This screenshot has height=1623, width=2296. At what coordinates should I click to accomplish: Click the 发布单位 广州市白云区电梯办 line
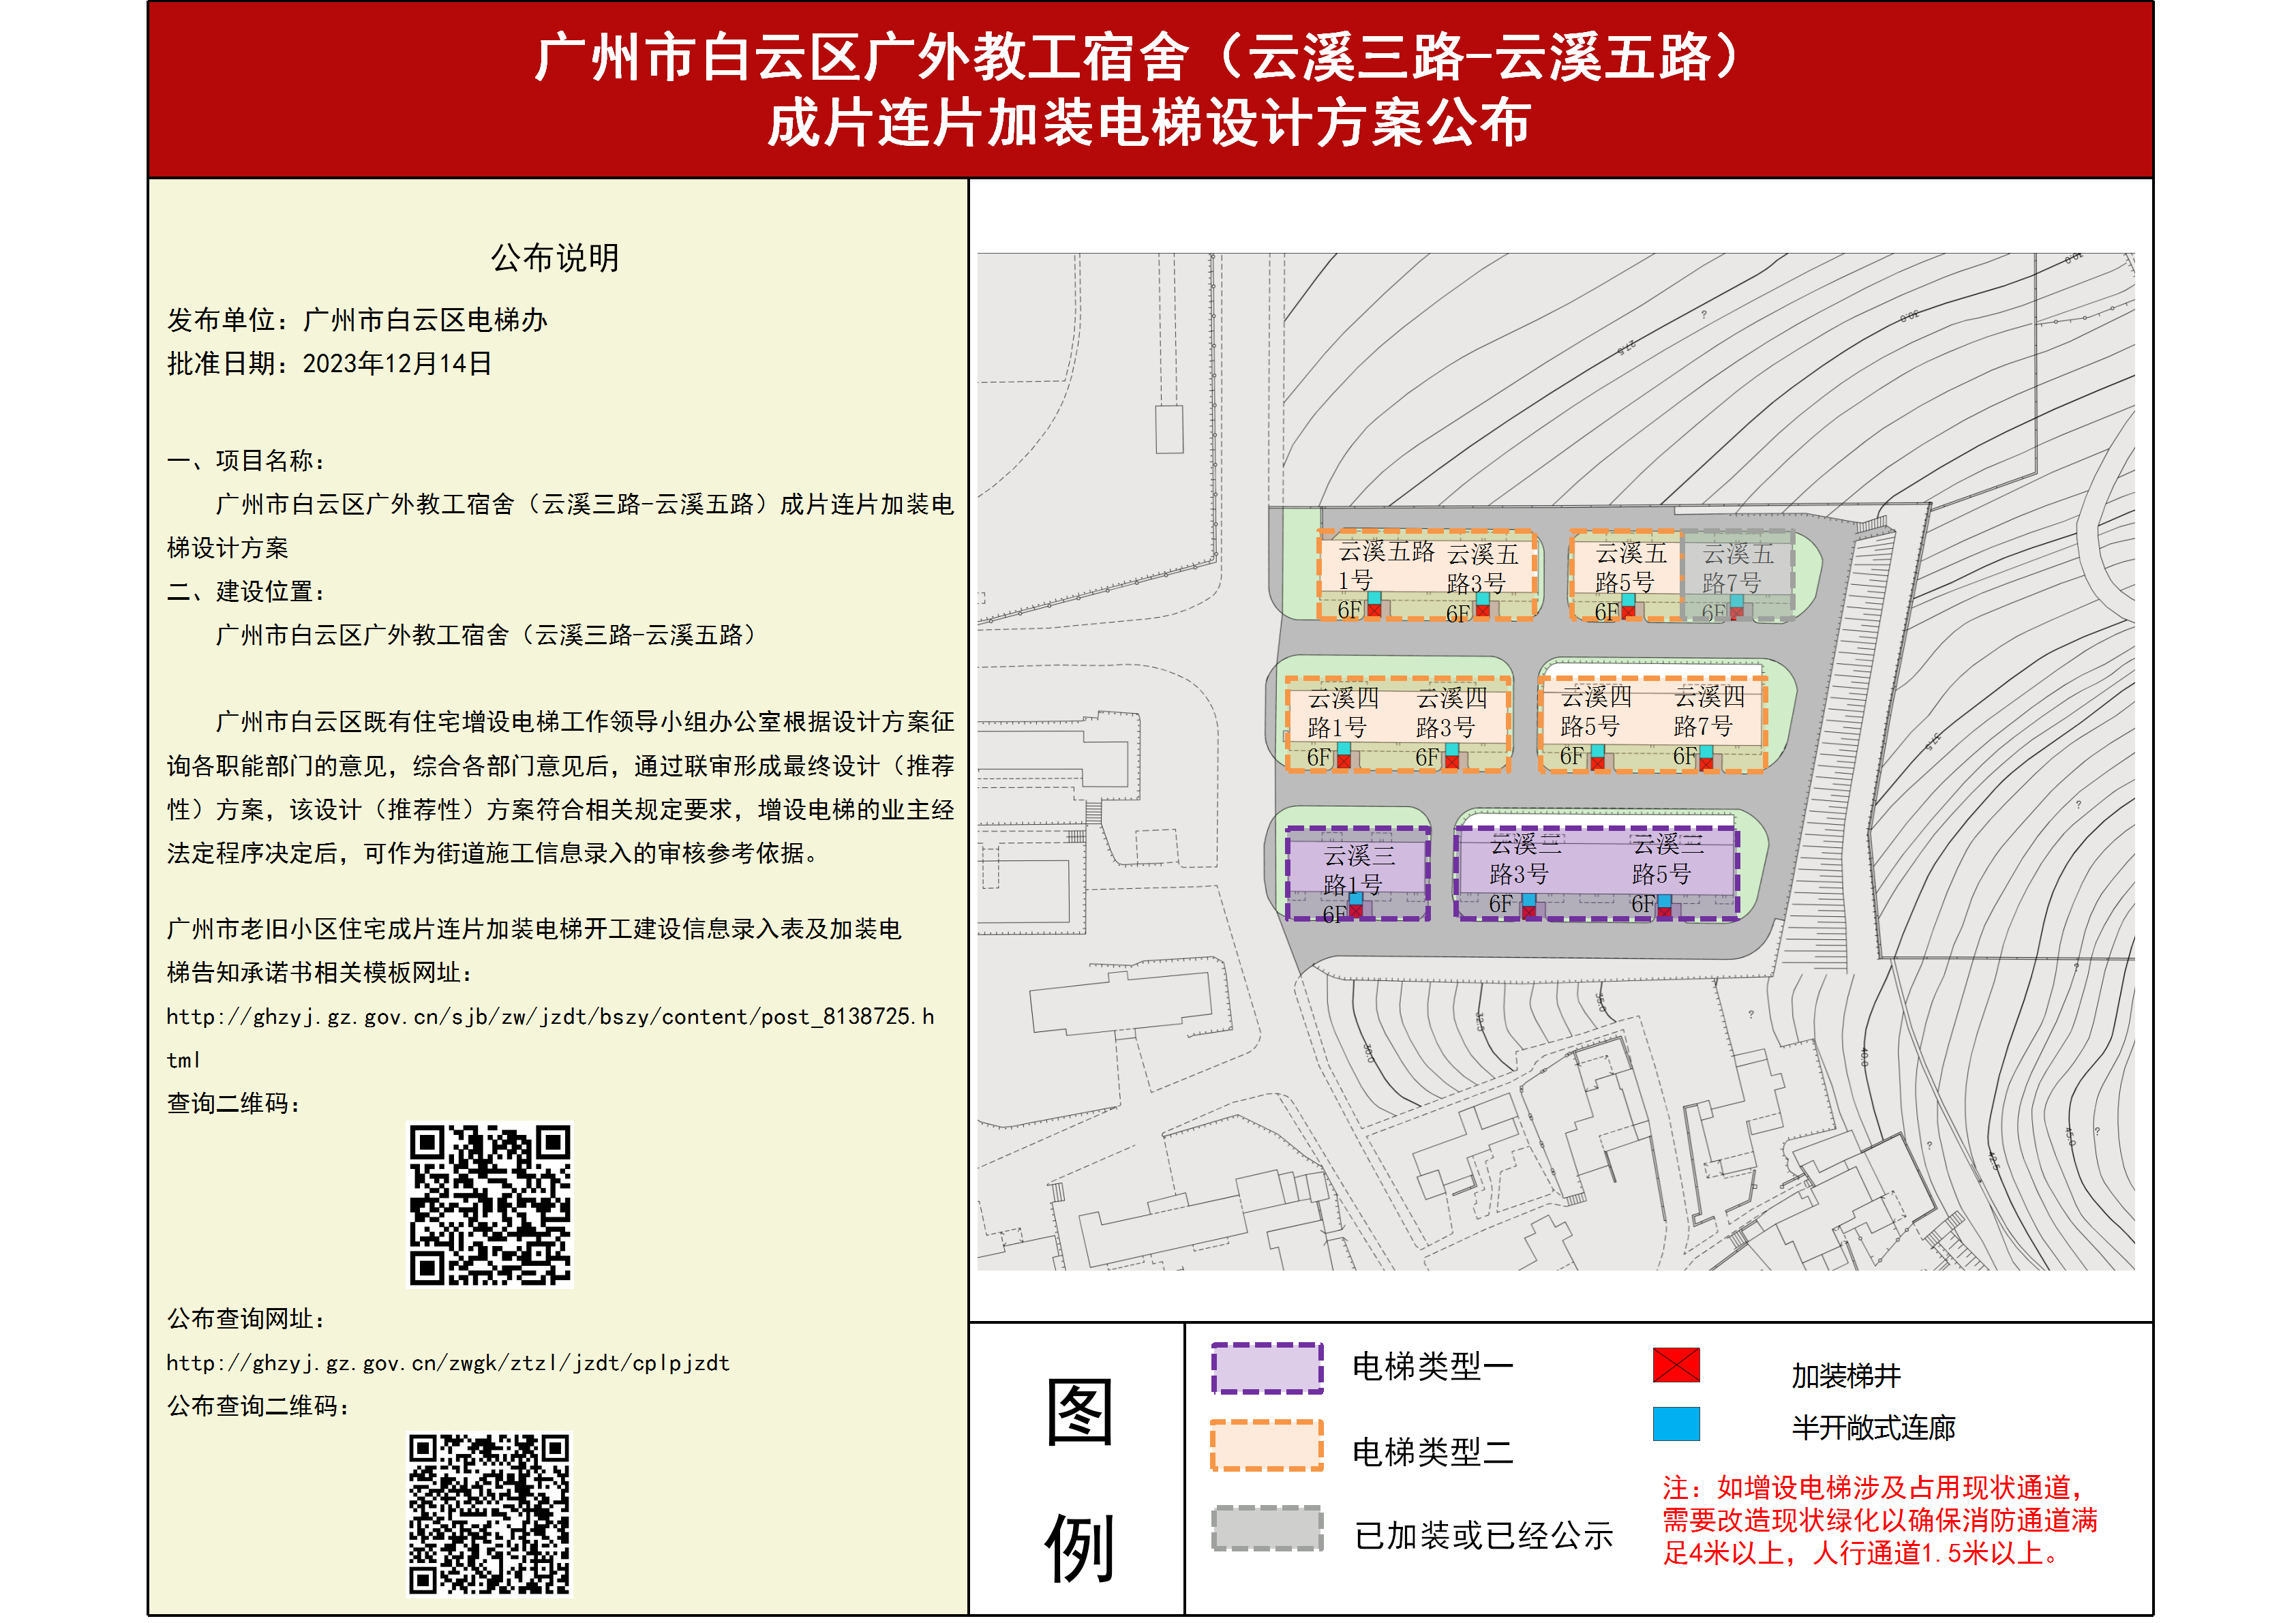(357, 320)
